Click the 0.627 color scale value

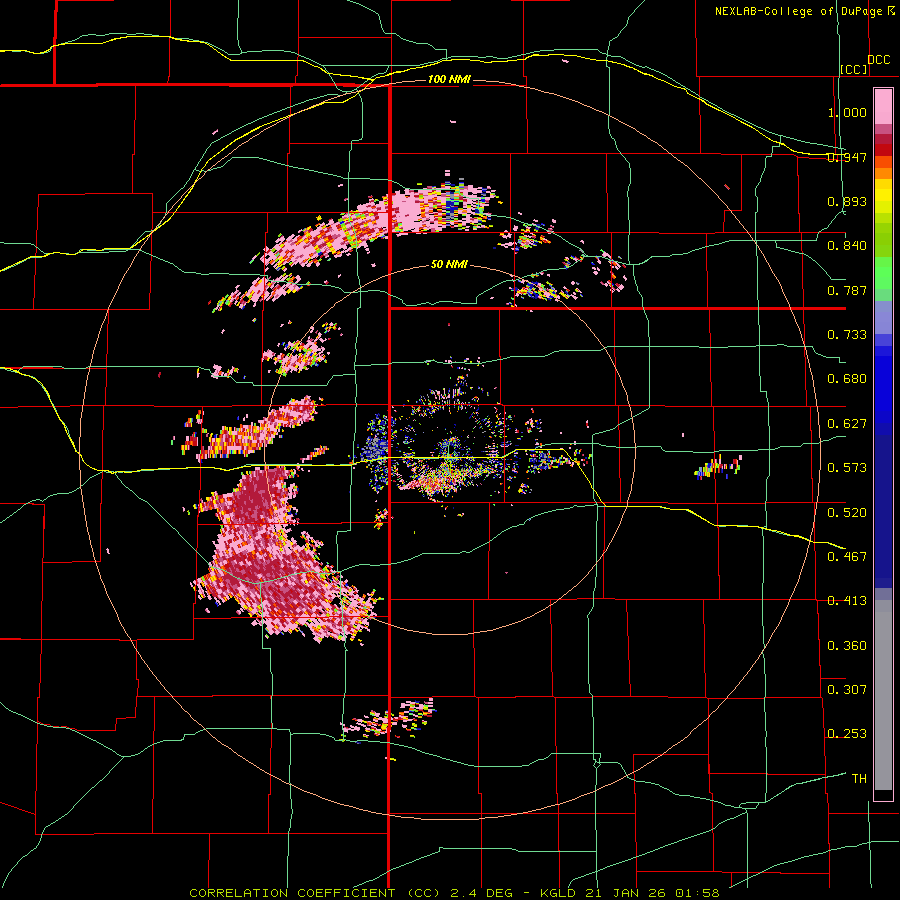pos(847,424)
